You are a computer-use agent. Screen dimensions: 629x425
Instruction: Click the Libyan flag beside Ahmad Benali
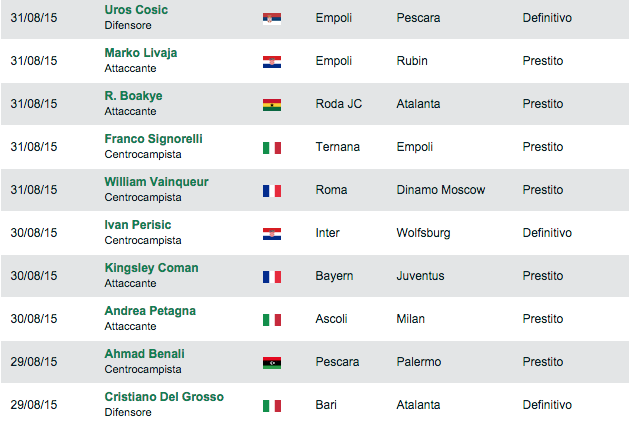pyautogui.click(x=271, y=362)
